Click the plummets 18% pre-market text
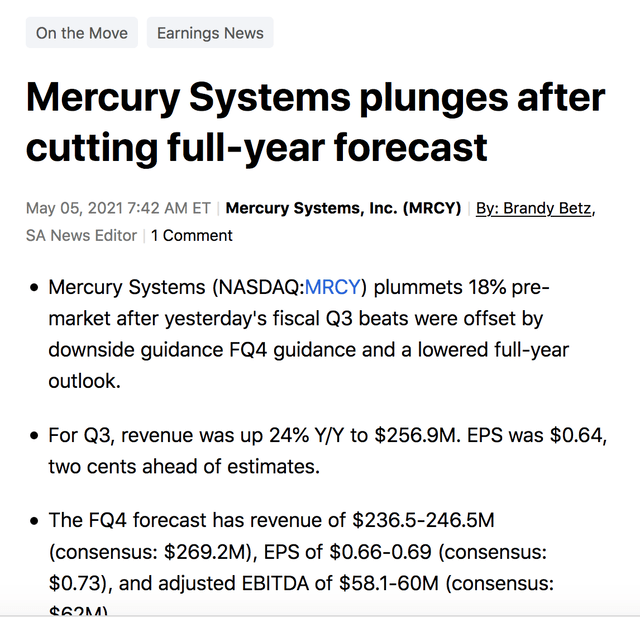 [299, 302]
